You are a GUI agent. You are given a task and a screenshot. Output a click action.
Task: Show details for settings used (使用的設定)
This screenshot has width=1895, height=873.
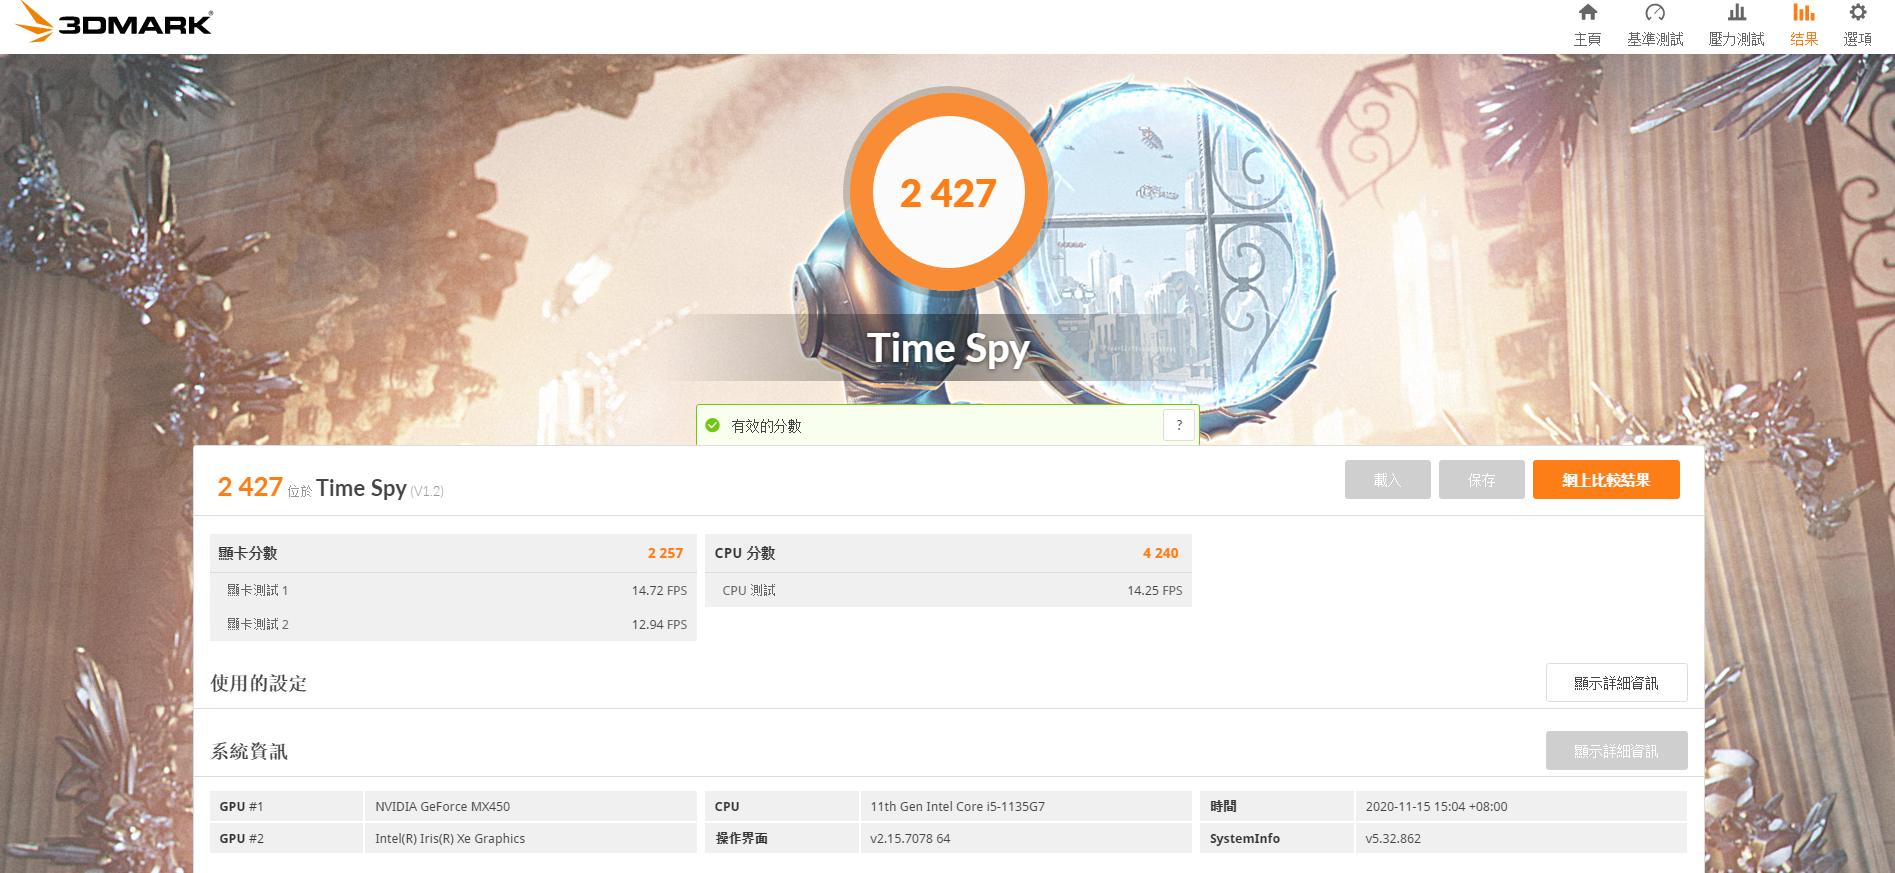pyautogui.click(x=1616, y=683)
